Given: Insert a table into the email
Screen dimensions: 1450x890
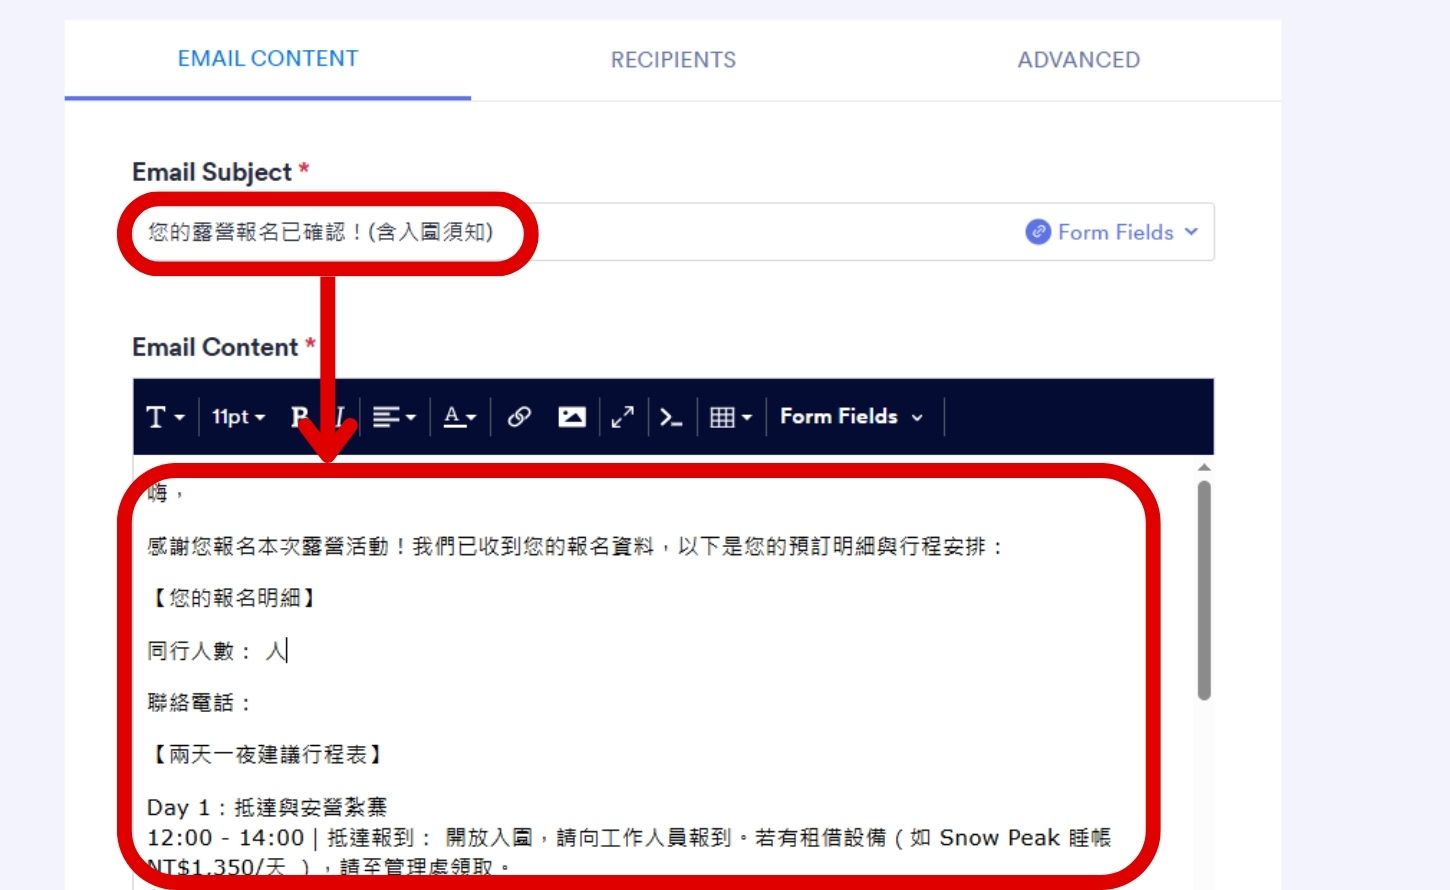Looking at the screenshot, I should 724,417.
